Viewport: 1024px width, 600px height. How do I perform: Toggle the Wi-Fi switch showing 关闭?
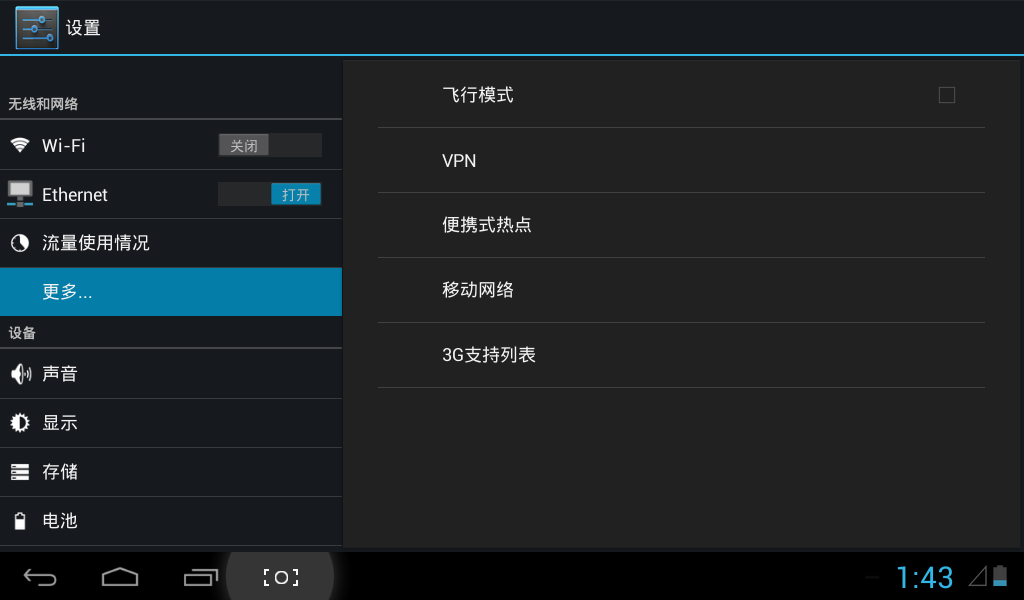pos(270,145)
